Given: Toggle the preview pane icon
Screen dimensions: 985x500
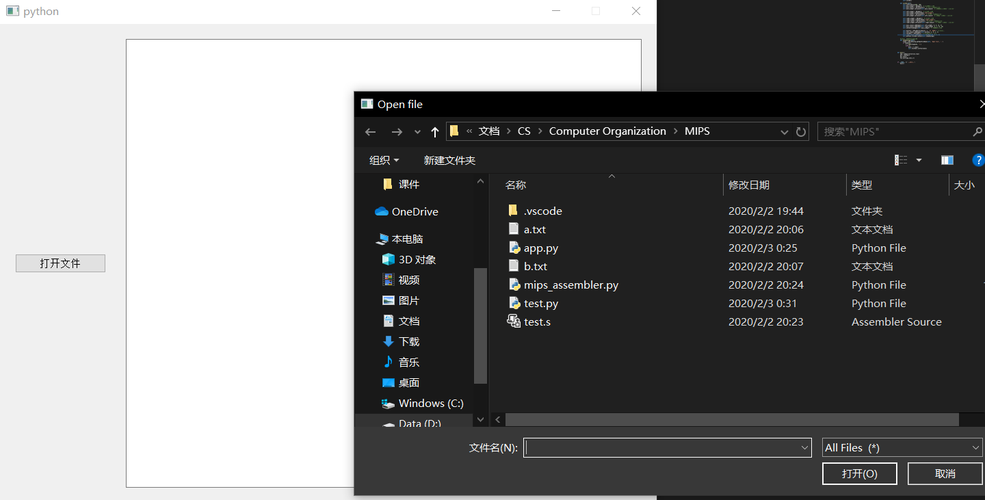Looking at the screenshot, I should coord(947,160).
